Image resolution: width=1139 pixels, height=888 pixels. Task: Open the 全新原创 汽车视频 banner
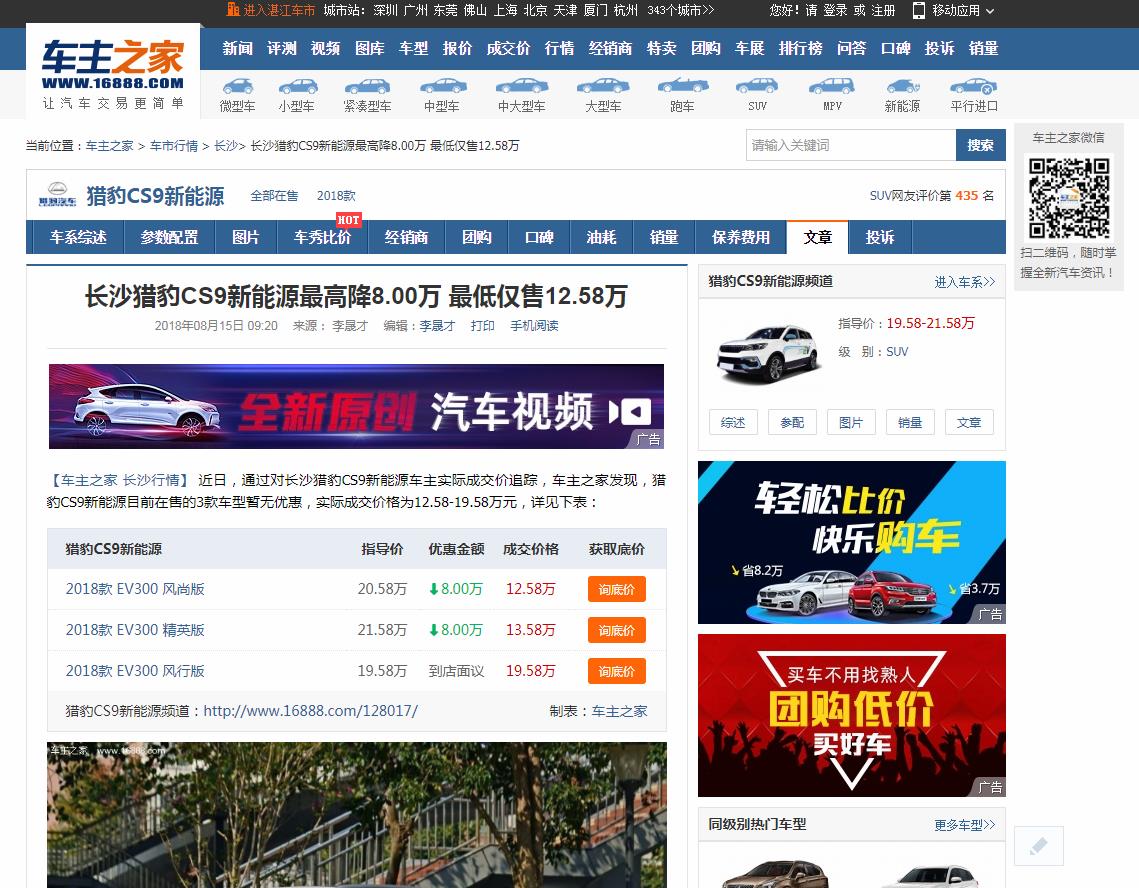(x=356, y=406)
